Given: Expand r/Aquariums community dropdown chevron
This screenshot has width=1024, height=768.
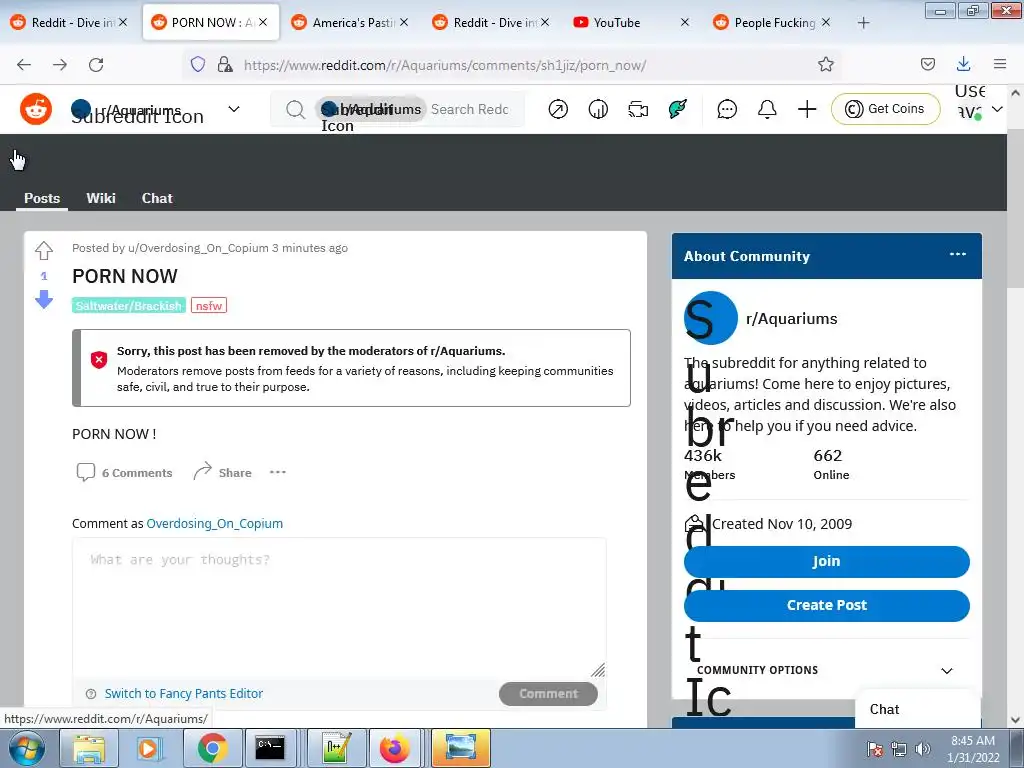Looking at the screenshot, I should tap(233, 109).
